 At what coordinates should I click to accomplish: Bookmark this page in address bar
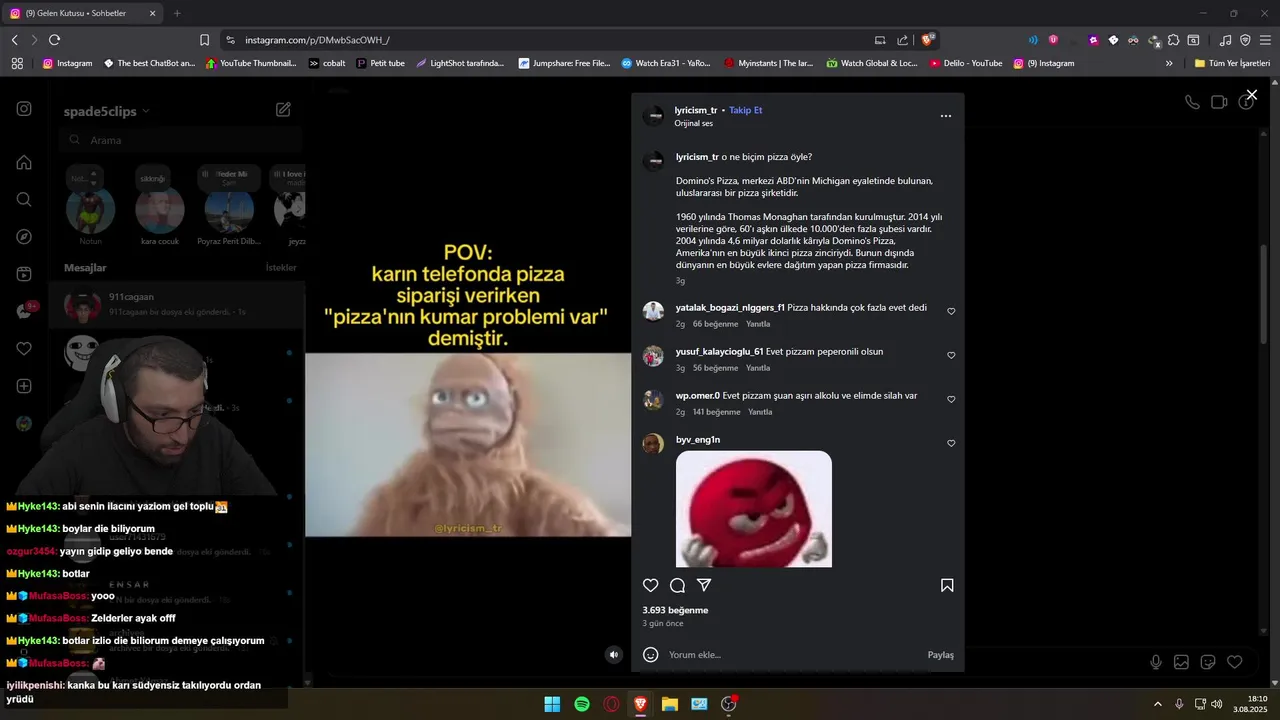pyautogui.click(x=204, y=40)
